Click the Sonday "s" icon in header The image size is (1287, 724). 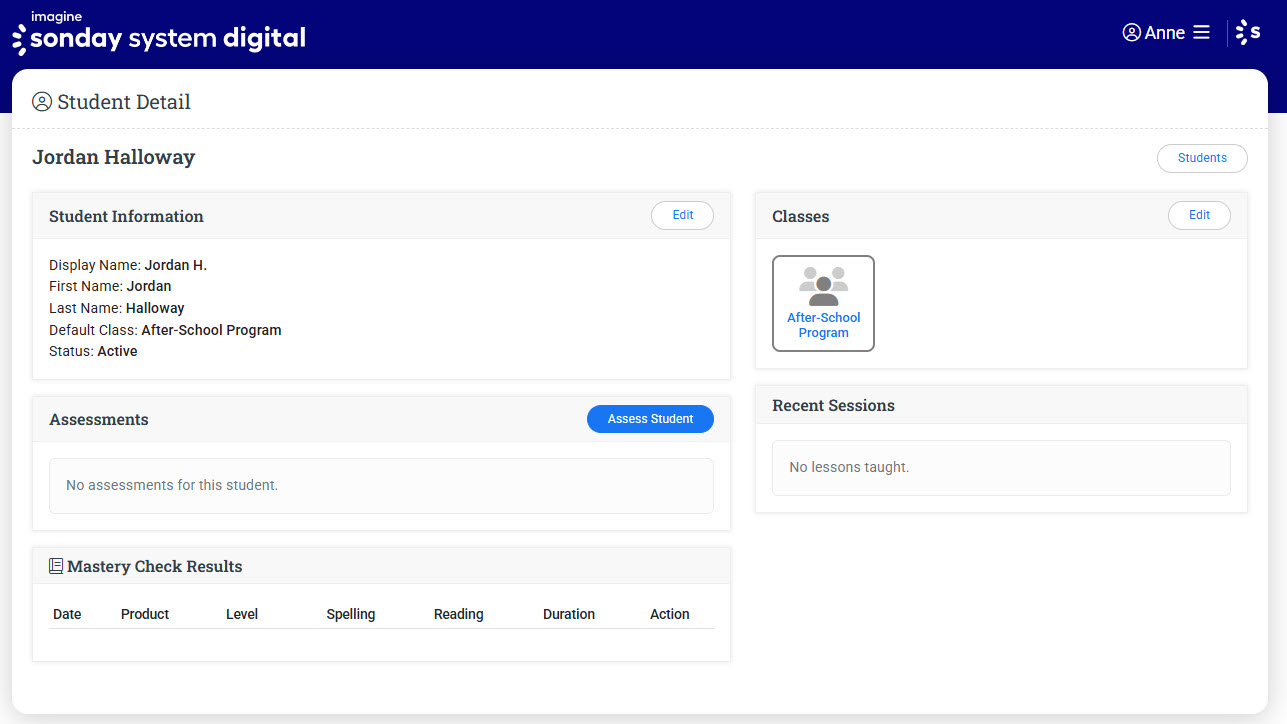click(x=1248, y=33)
